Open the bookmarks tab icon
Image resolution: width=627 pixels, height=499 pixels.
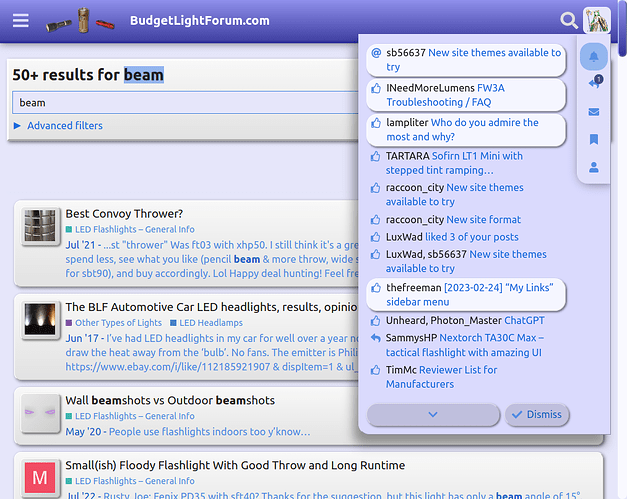click(x=594, y=139)
